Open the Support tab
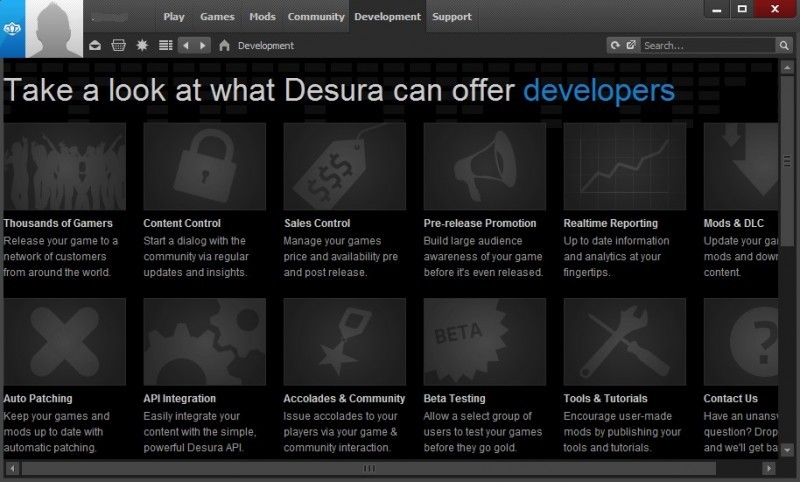 click(452, 16)
